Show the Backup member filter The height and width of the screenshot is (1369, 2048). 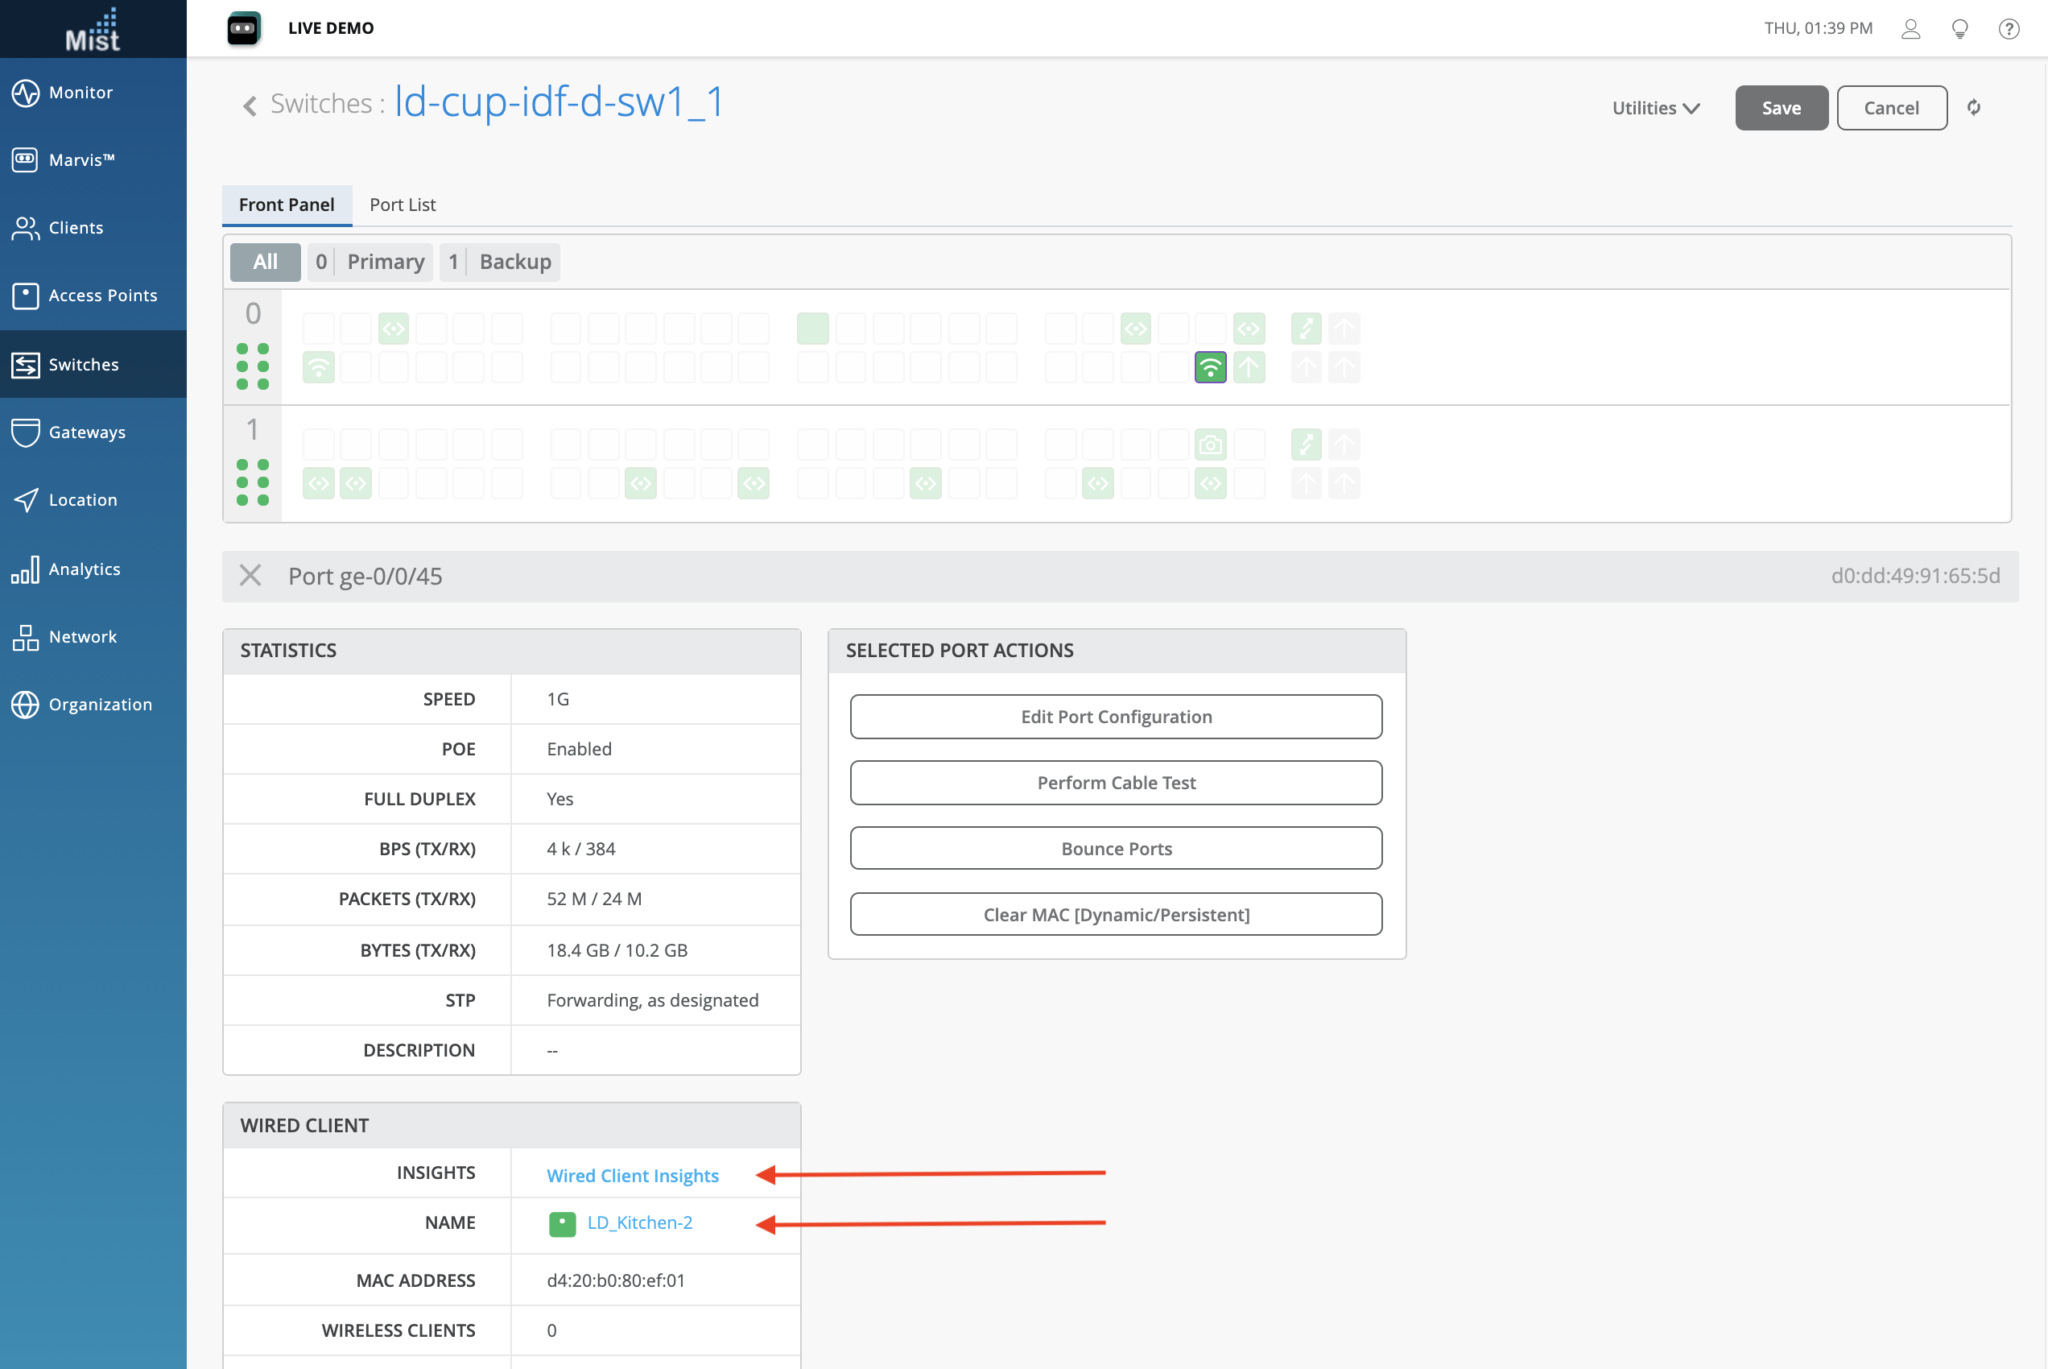coord(500,262)
